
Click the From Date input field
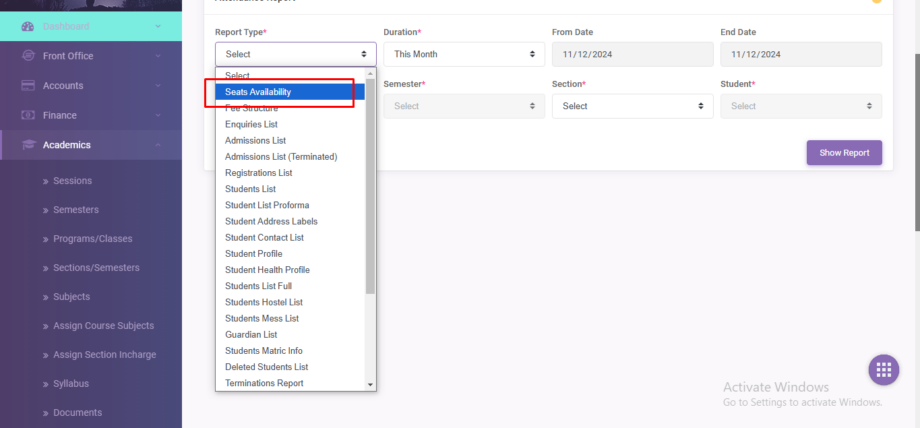coord(632,54)
